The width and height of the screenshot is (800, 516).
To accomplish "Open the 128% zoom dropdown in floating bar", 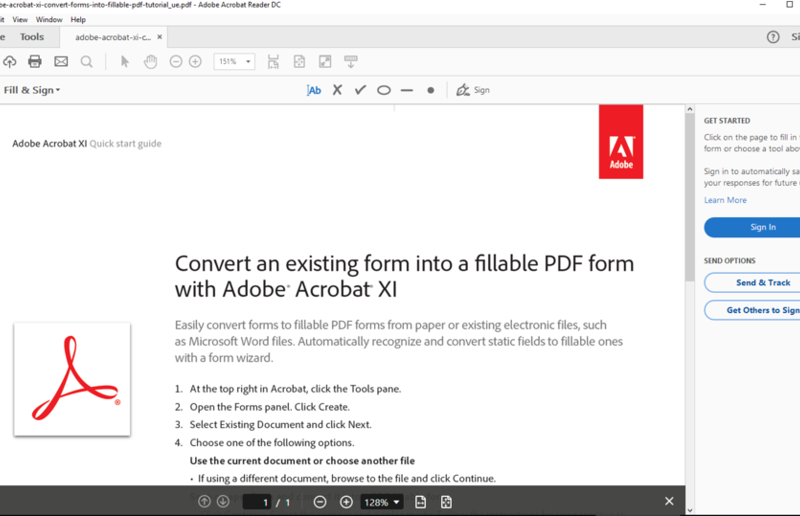I will pyautogui.click(x=382, y=502).
